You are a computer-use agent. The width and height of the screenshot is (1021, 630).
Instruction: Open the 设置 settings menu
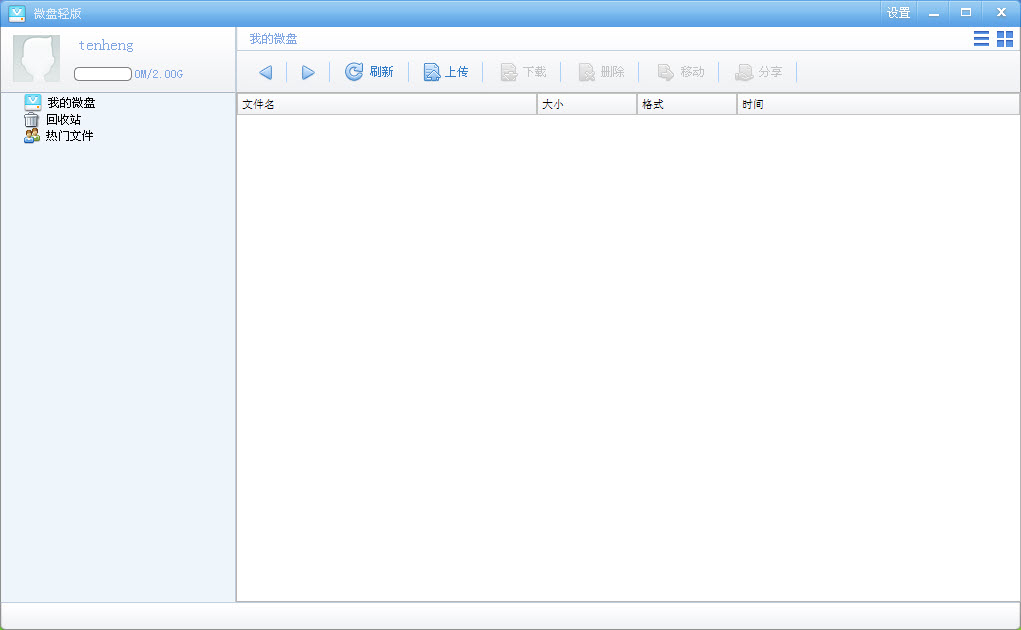pyautogui.click(x=898, y=13)
